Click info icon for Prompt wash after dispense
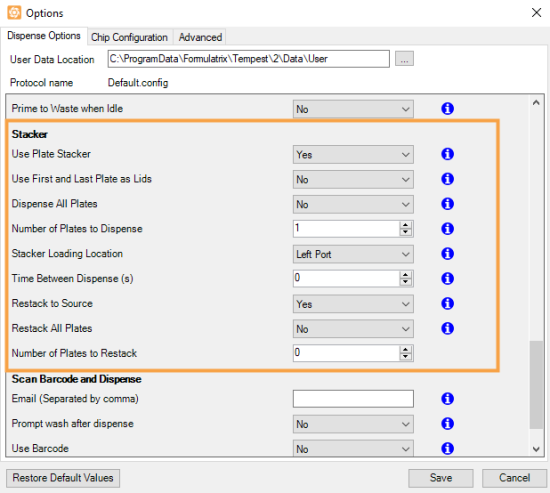 447,423
